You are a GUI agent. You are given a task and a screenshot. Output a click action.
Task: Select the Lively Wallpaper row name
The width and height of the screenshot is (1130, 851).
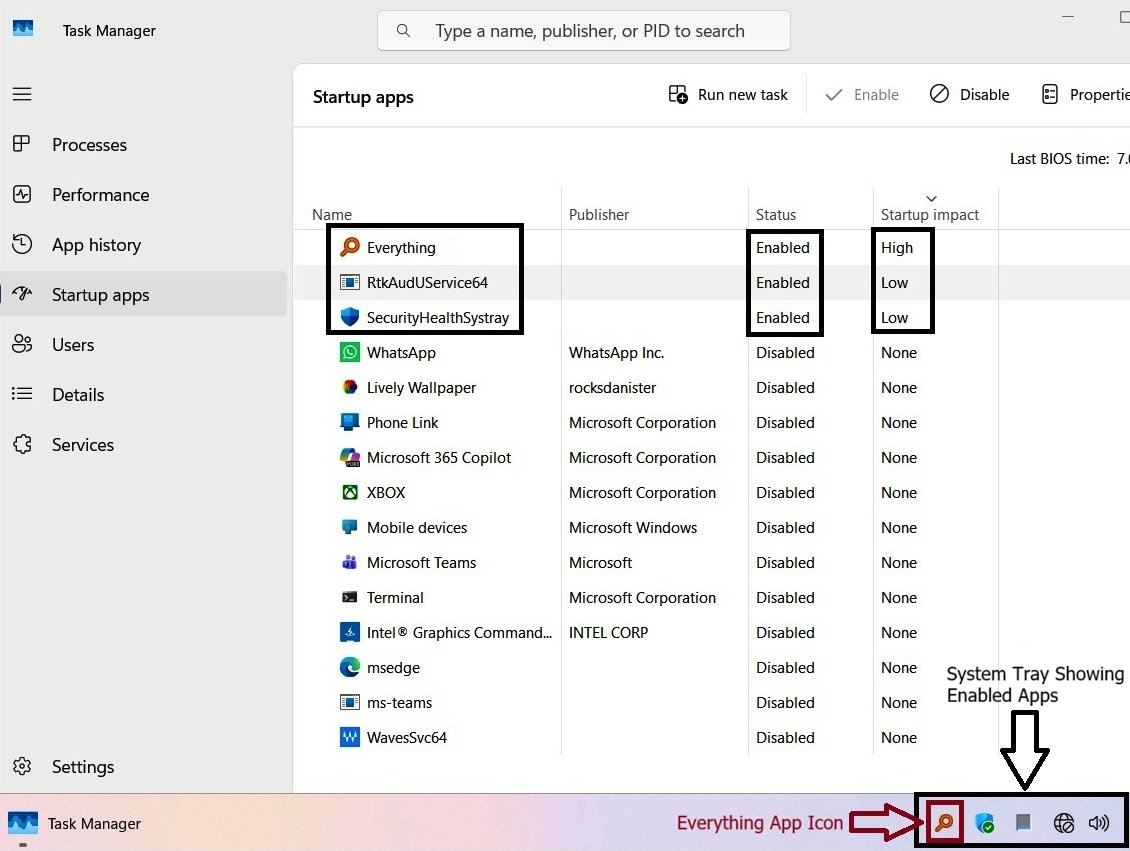point(421,387)
